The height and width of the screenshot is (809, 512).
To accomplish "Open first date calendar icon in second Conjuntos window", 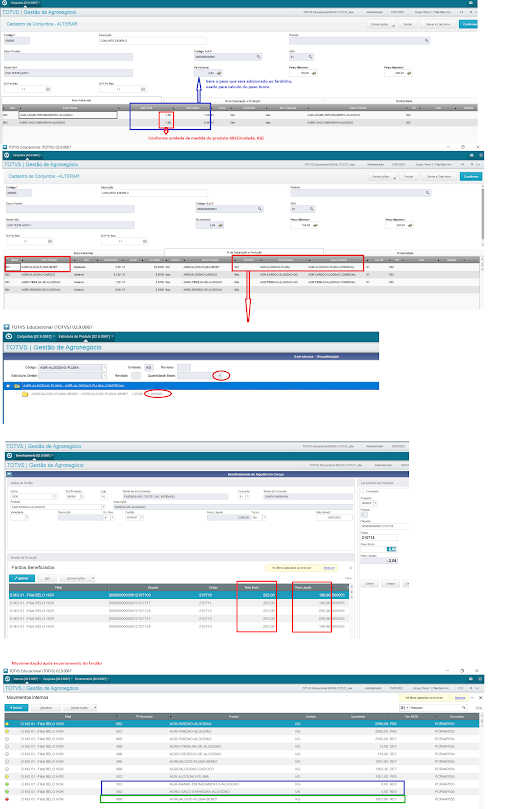I will (x=50, y=241).
